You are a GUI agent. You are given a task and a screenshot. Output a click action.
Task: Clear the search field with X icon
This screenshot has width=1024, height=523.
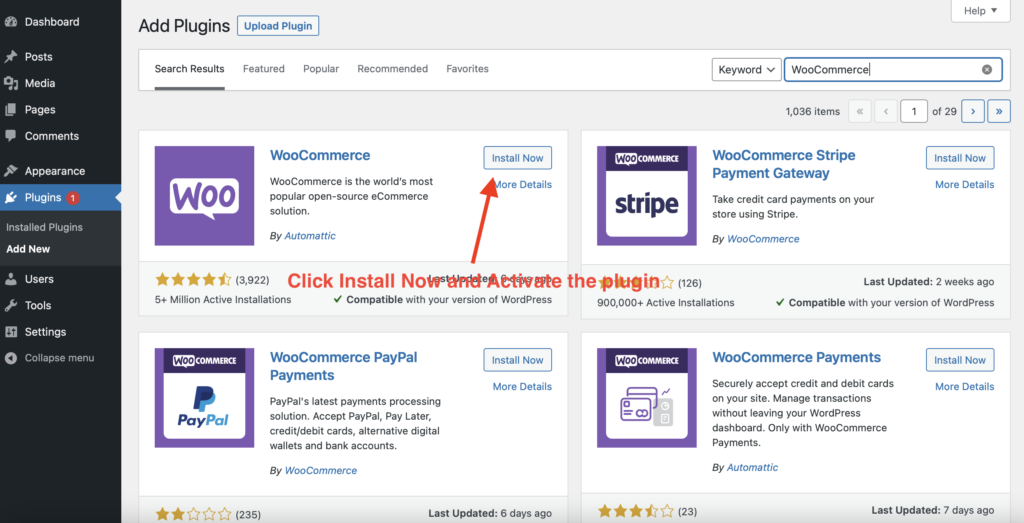click(987, 70)
